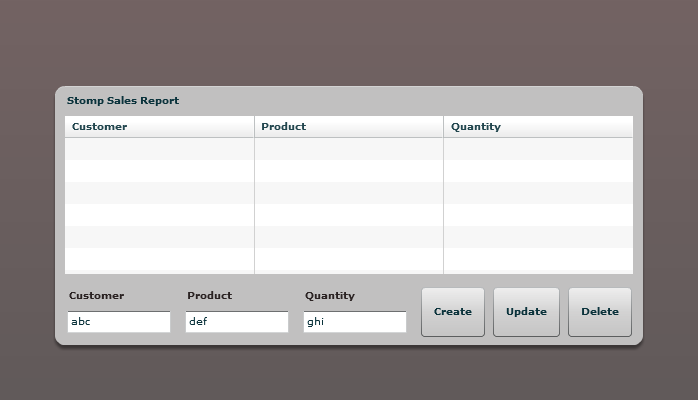Click divider between Product and Quantity headers
Viewport: 698px width, 400px height.
pyautogui.click(x=443, y=127)
